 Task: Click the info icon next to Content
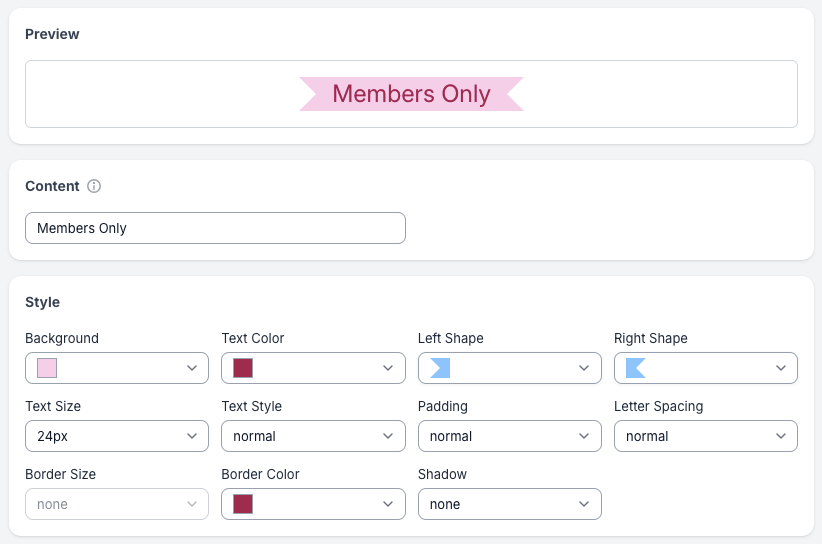tap(94, 186)
